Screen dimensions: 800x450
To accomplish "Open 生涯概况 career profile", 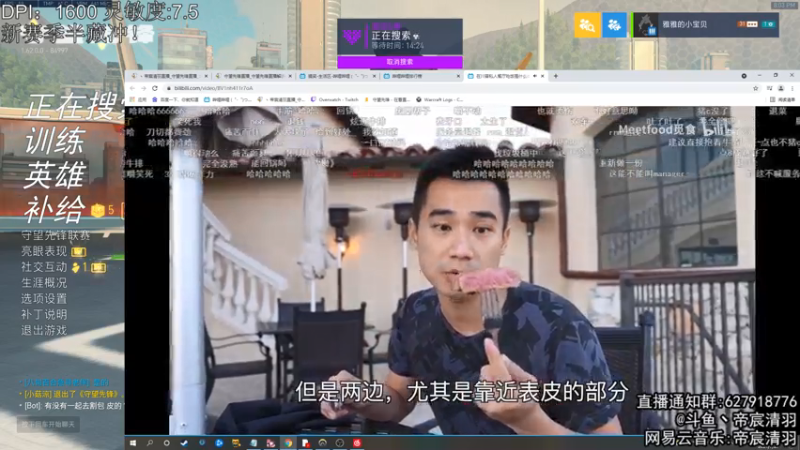I will tap(44, 283).
